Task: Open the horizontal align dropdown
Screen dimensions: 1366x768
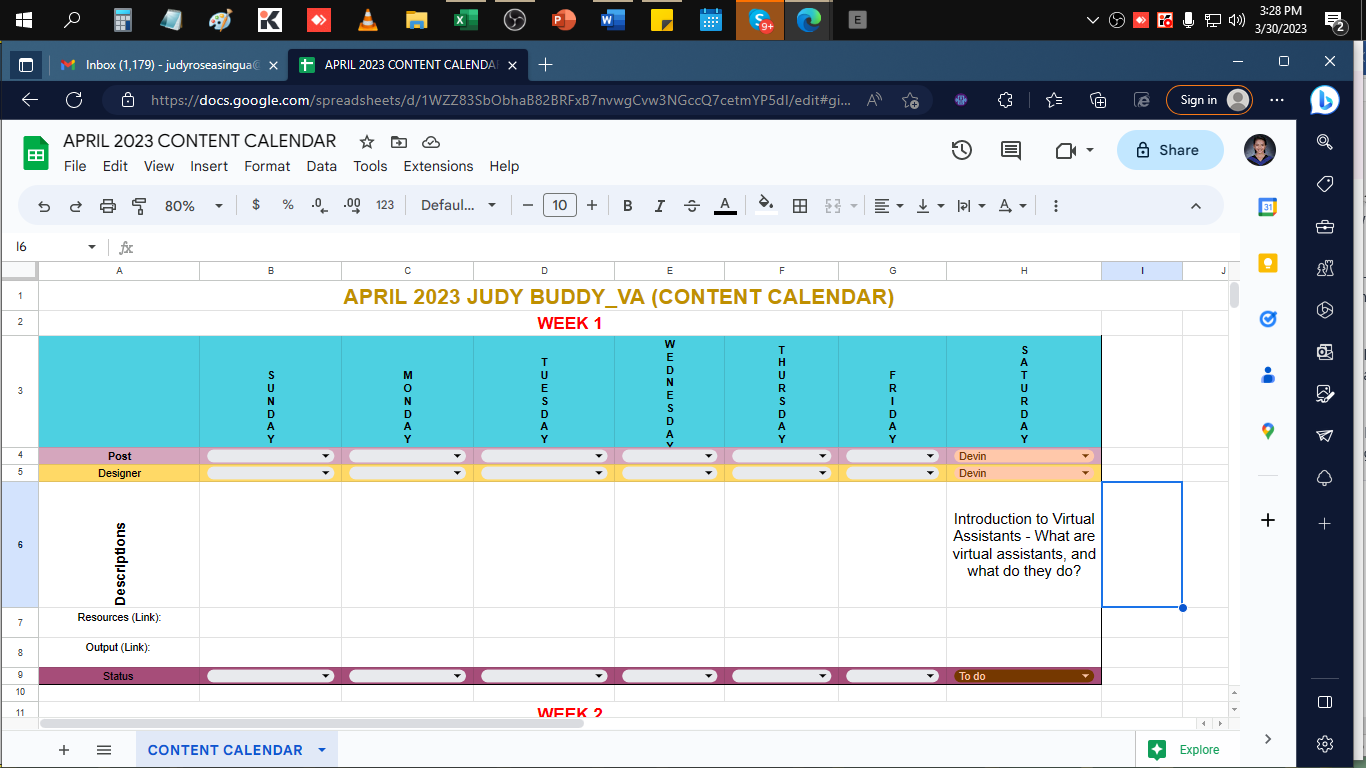Action: click(888, 206)
